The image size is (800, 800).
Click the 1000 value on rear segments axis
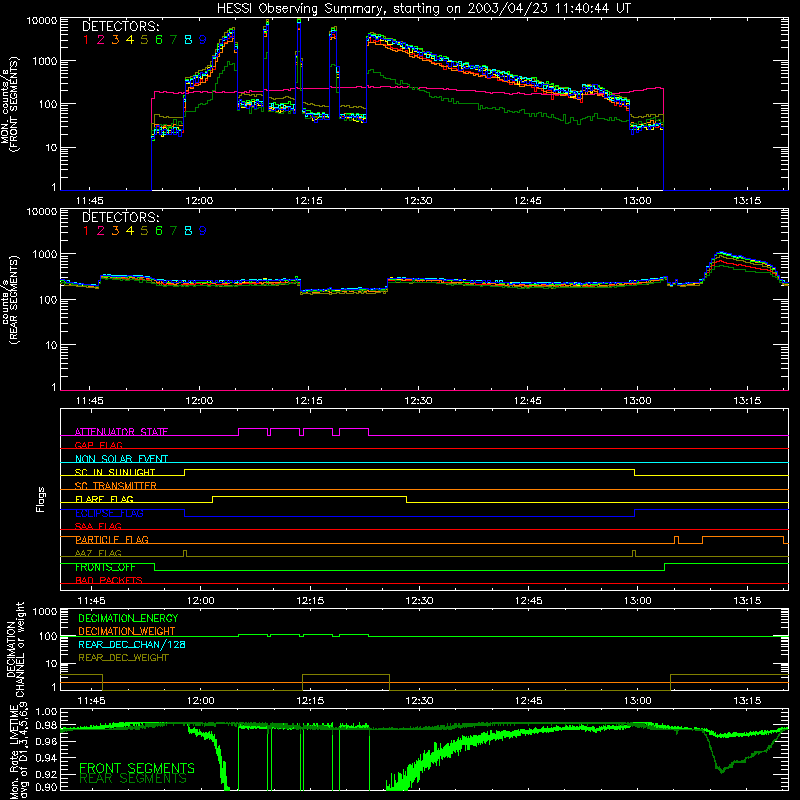[44, 254]
